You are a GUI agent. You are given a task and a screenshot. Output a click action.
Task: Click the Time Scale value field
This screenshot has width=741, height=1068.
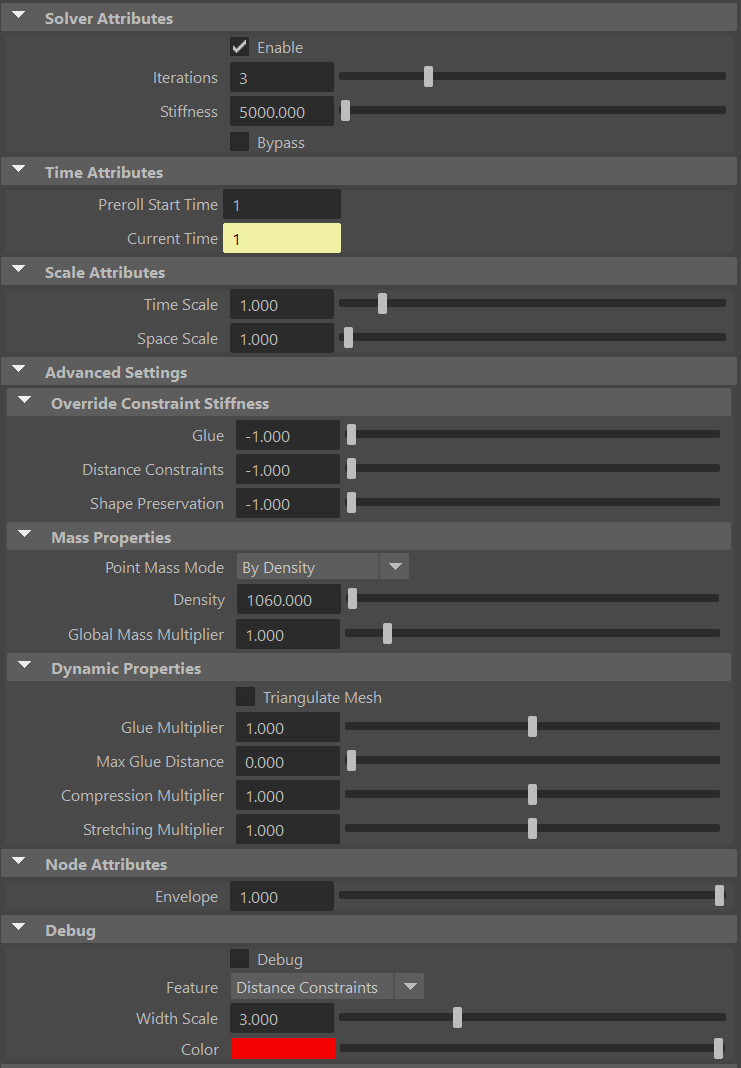point(282,304)
